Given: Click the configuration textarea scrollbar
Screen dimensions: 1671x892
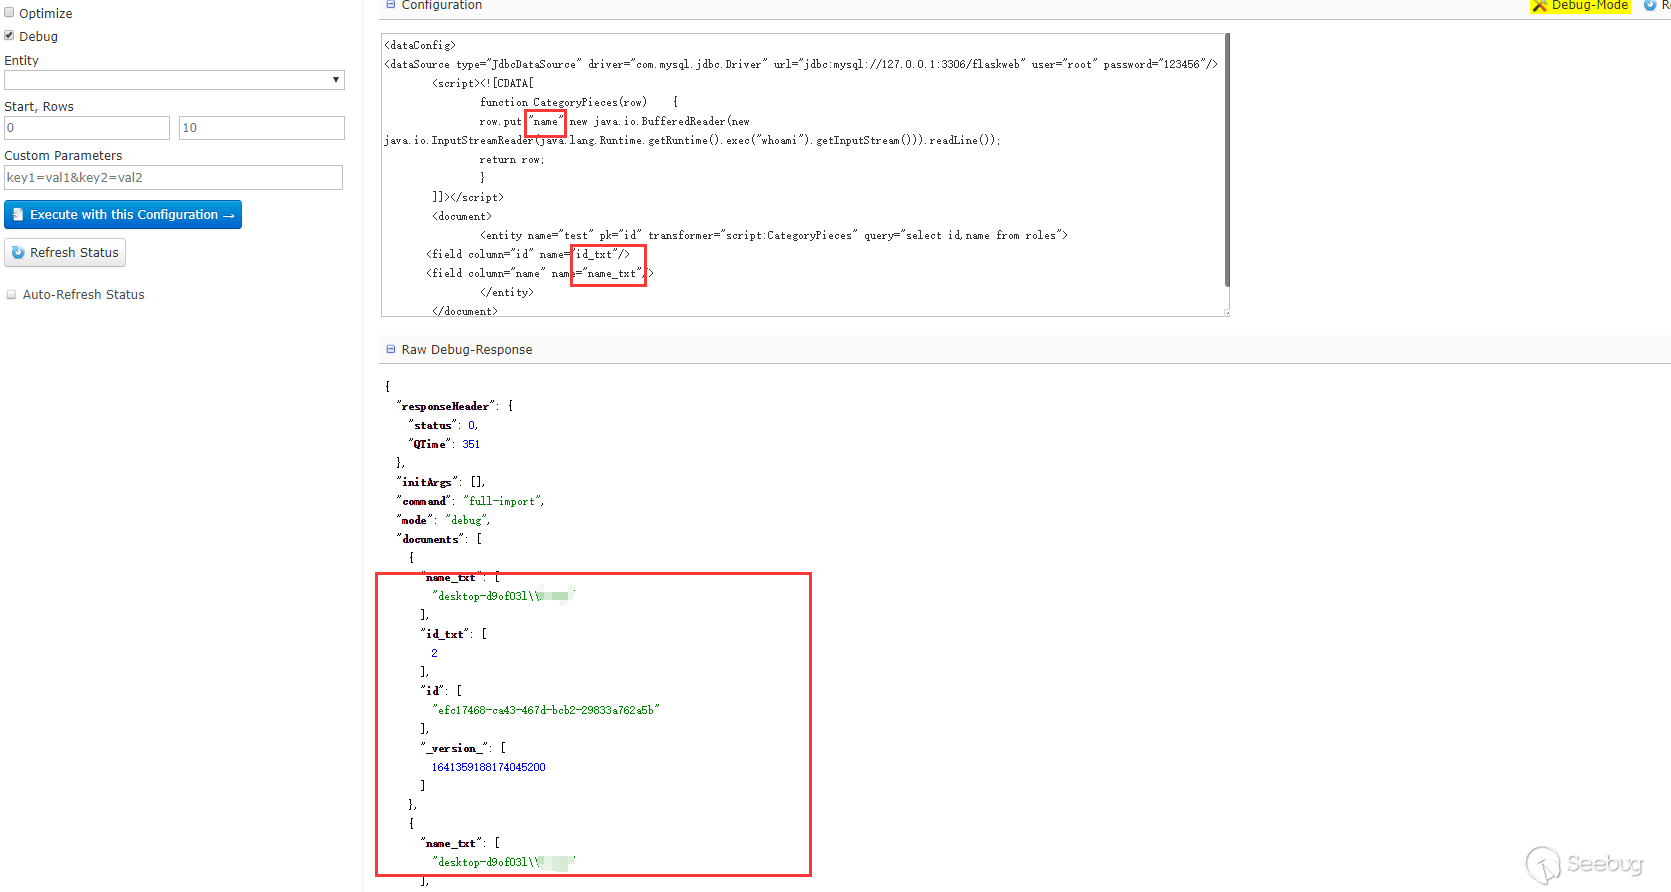Looking at the screenshot, I should pos(1227,160).
